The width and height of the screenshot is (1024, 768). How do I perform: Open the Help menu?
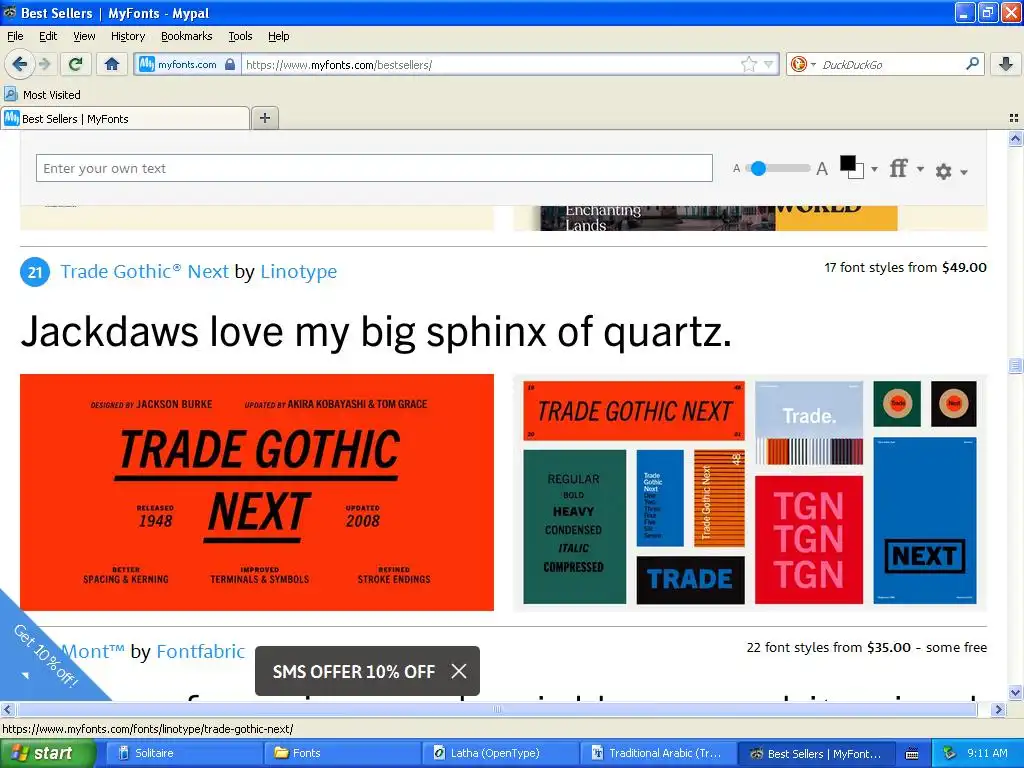pos(278,36)
